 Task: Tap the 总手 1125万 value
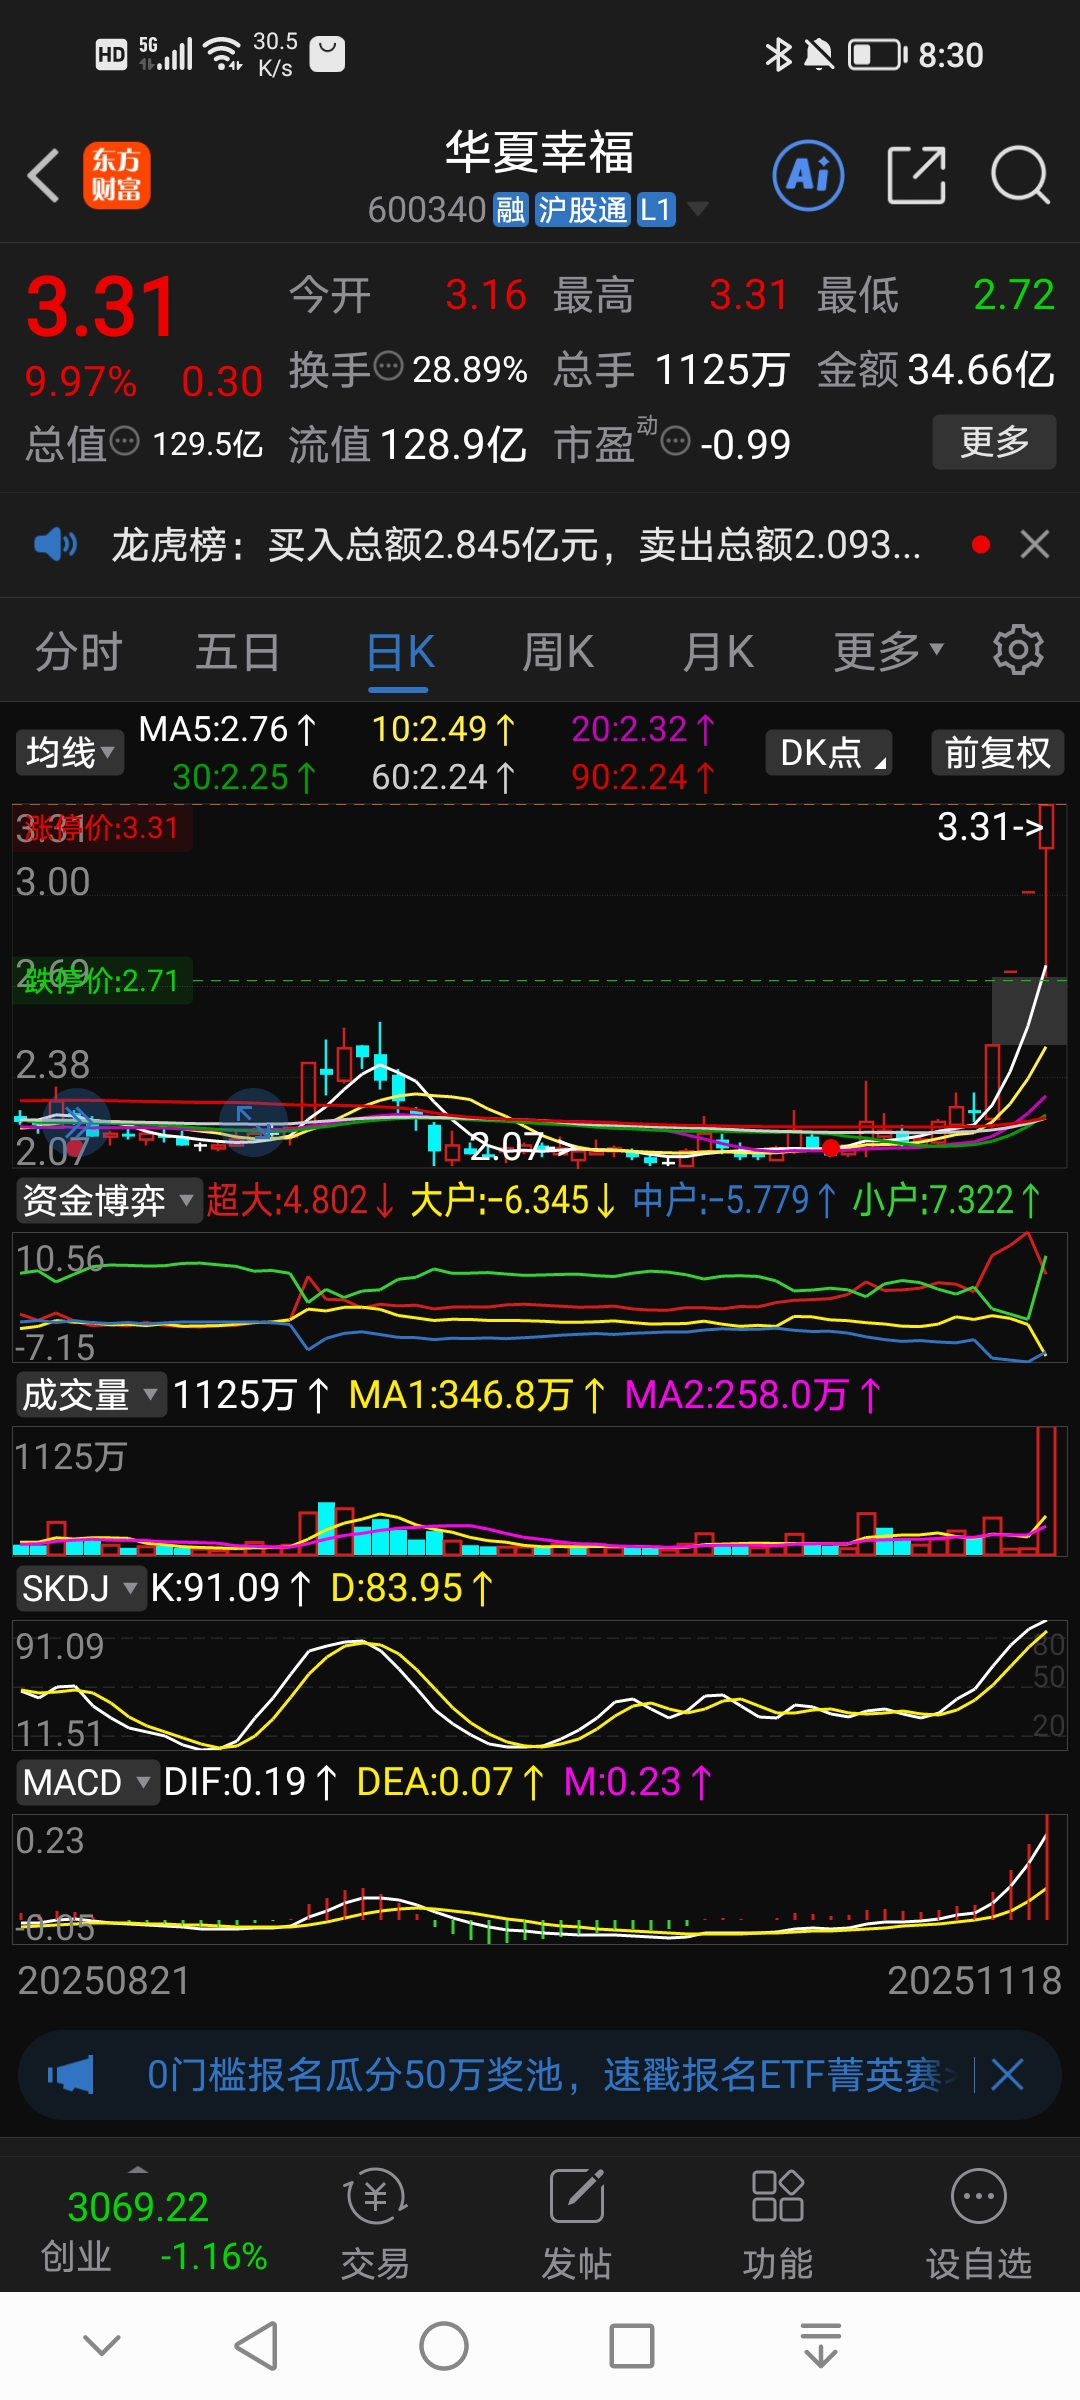(722, 369)
